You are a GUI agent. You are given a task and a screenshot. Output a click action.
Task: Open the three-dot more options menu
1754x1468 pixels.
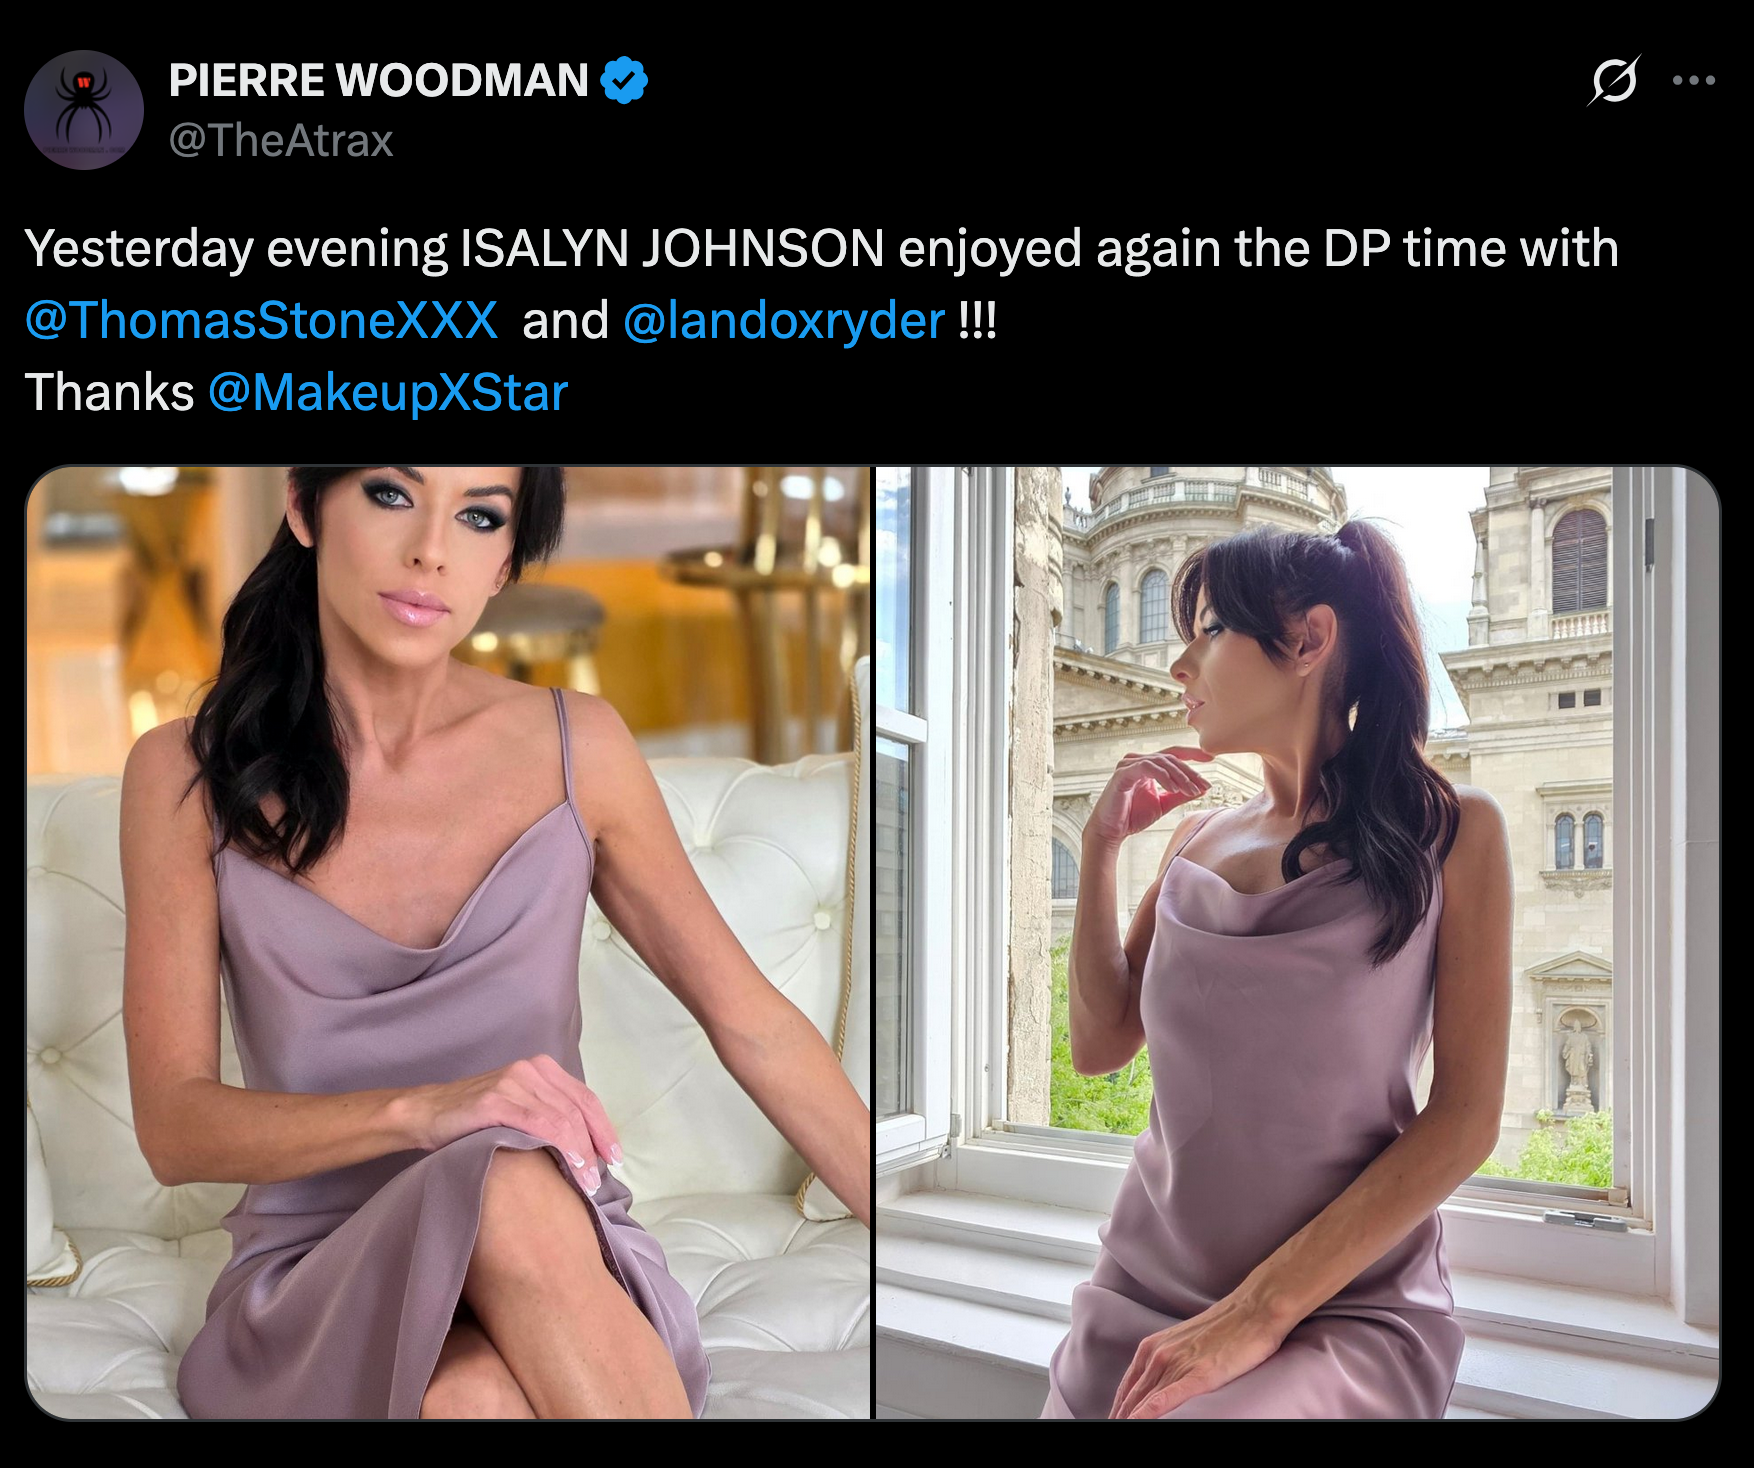pos(1694,80)
